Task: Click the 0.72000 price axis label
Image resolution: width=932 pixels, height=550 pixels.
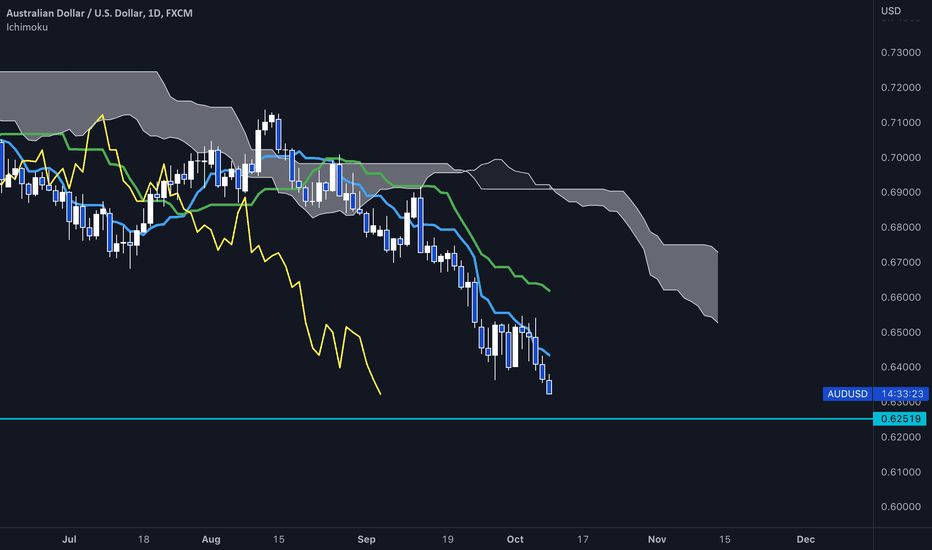Action: [x=900, y=87]
